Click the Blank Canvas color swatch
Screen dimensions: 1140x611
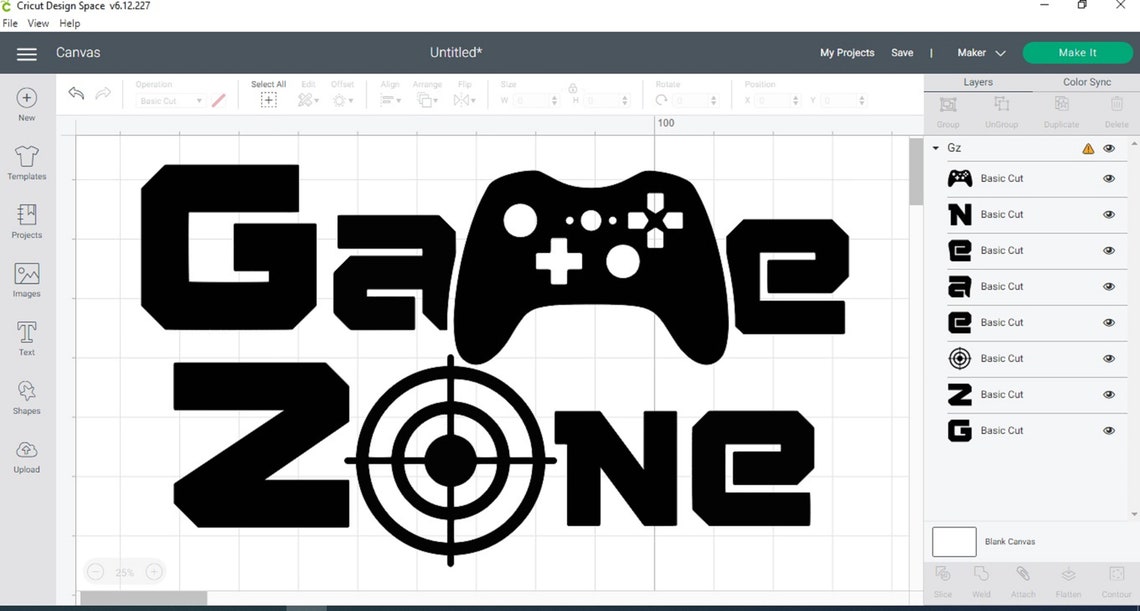[x=953, y=541]
